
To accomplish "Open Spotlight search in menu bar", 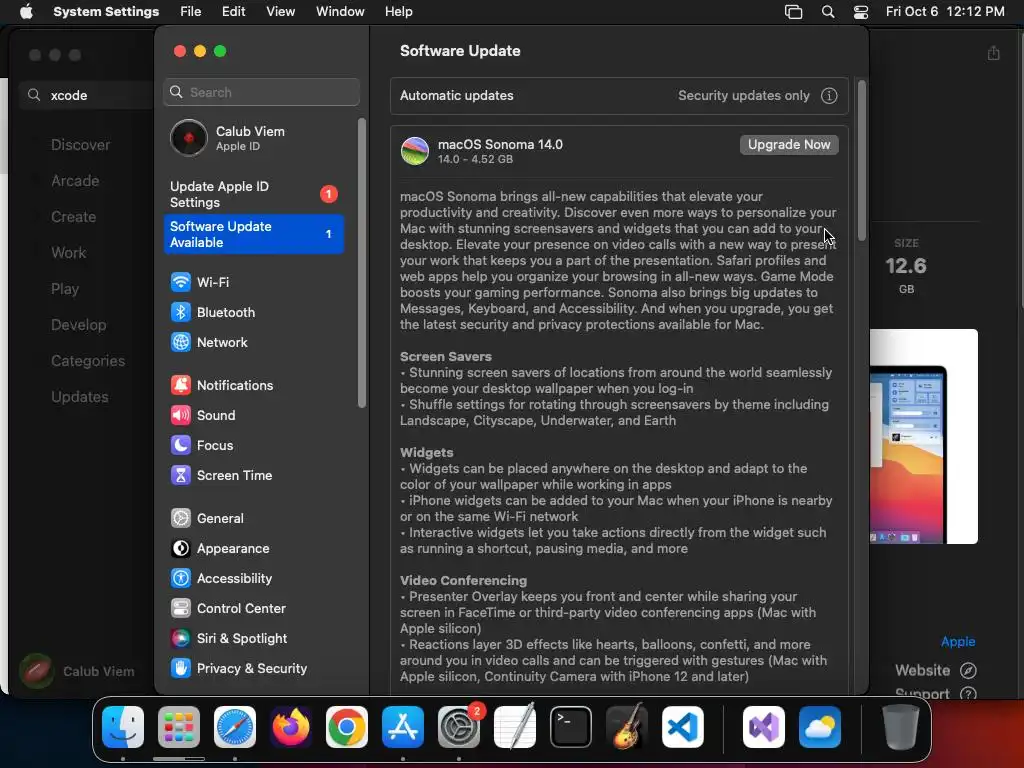I will [827, 12].
